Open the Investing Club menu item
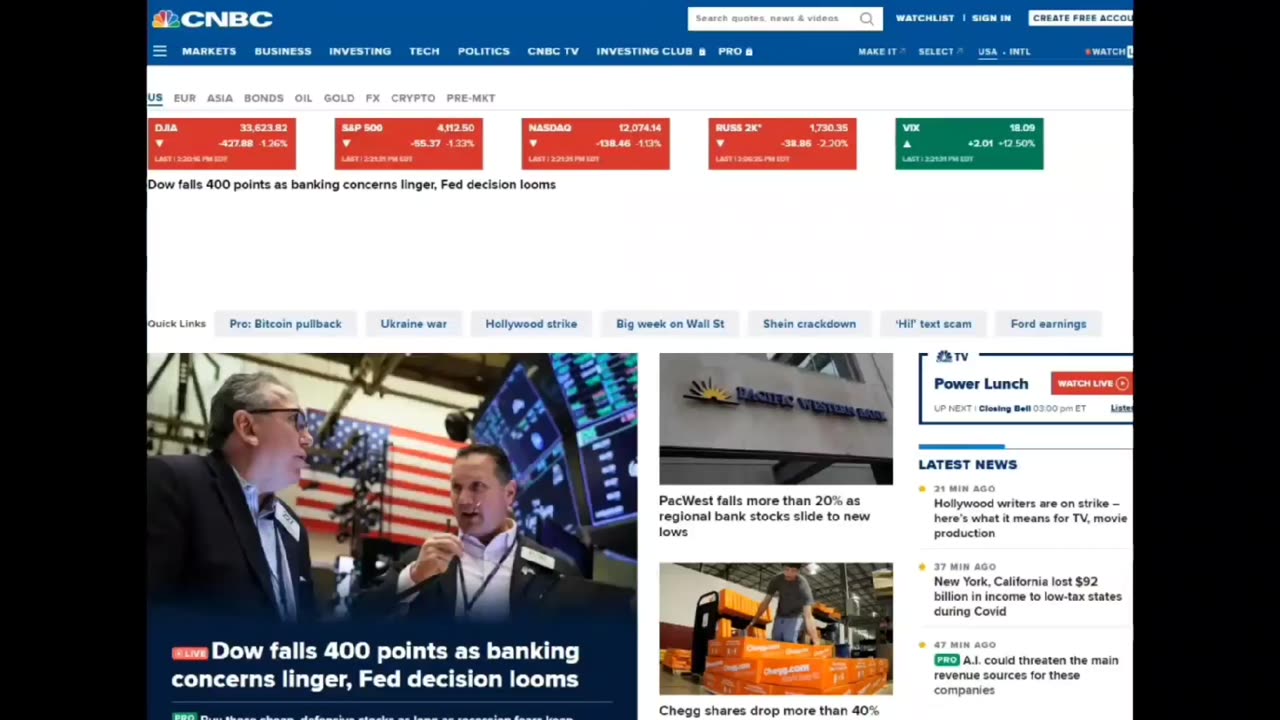 (645, 51)
